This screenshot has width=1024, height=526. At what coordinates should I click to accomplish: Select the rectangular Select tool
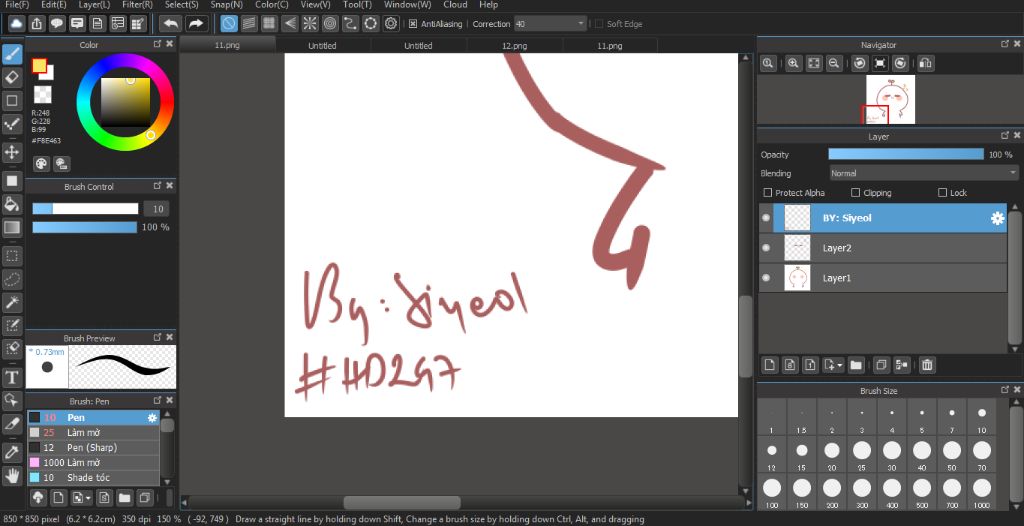tap(12, 255)
